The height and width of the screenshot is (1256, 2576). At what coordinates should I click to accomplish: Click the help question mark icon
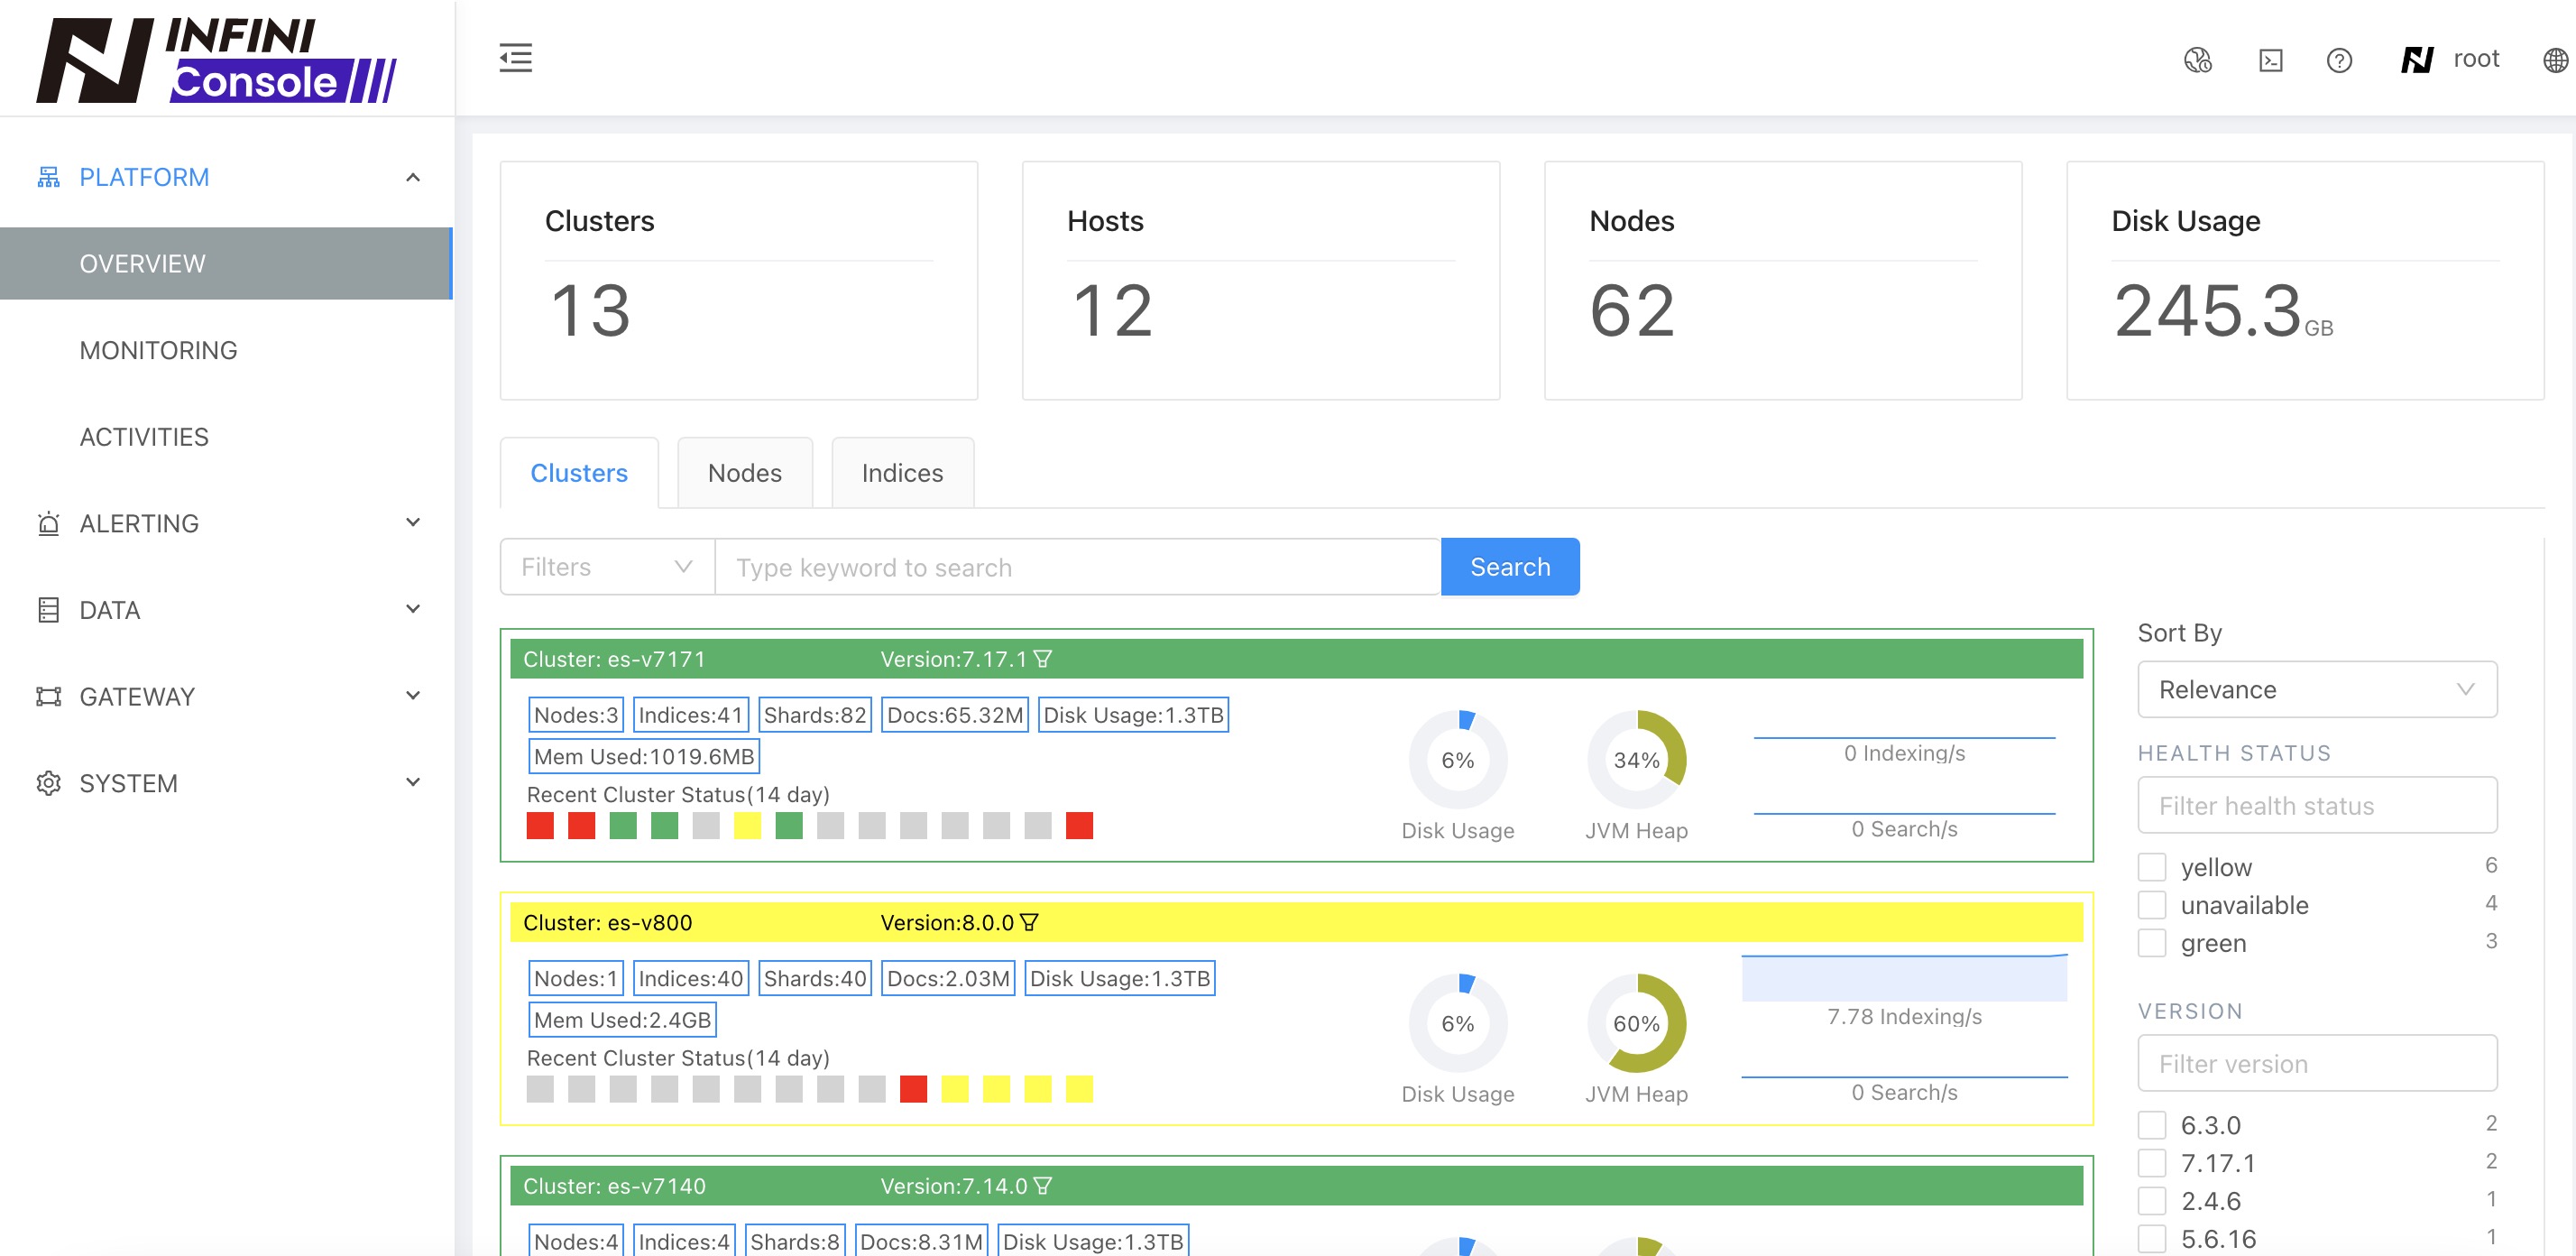coord(2338,60)
